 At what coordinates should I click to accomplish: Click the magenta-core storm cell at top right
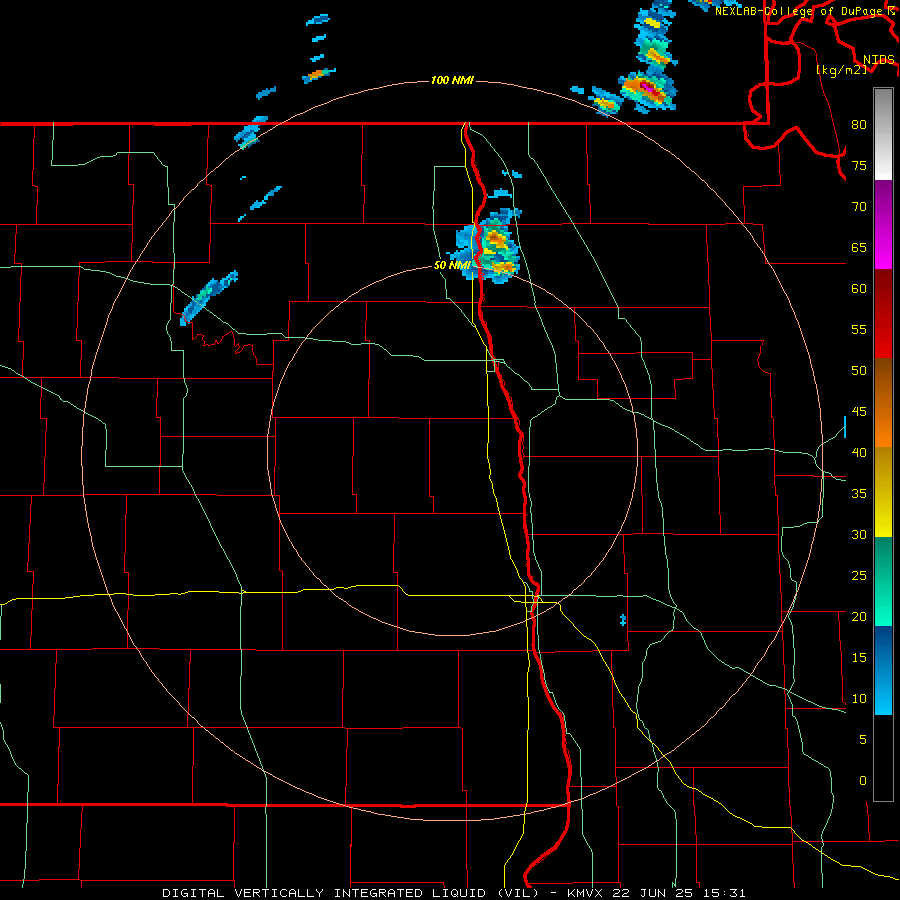tap(649, 92)
